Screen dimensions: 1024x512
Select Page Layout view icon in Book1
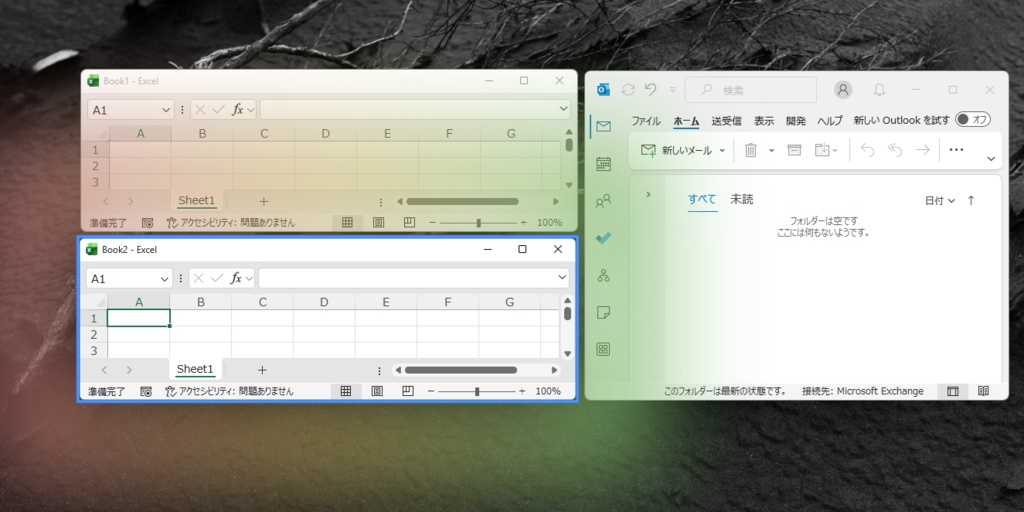pyautogui.click(x=378, y=223)
